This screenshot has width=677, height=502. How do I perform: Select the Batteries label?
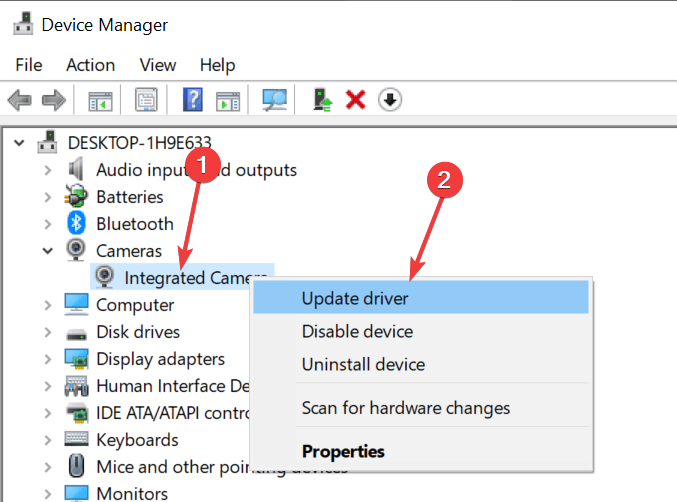point(130,197)
